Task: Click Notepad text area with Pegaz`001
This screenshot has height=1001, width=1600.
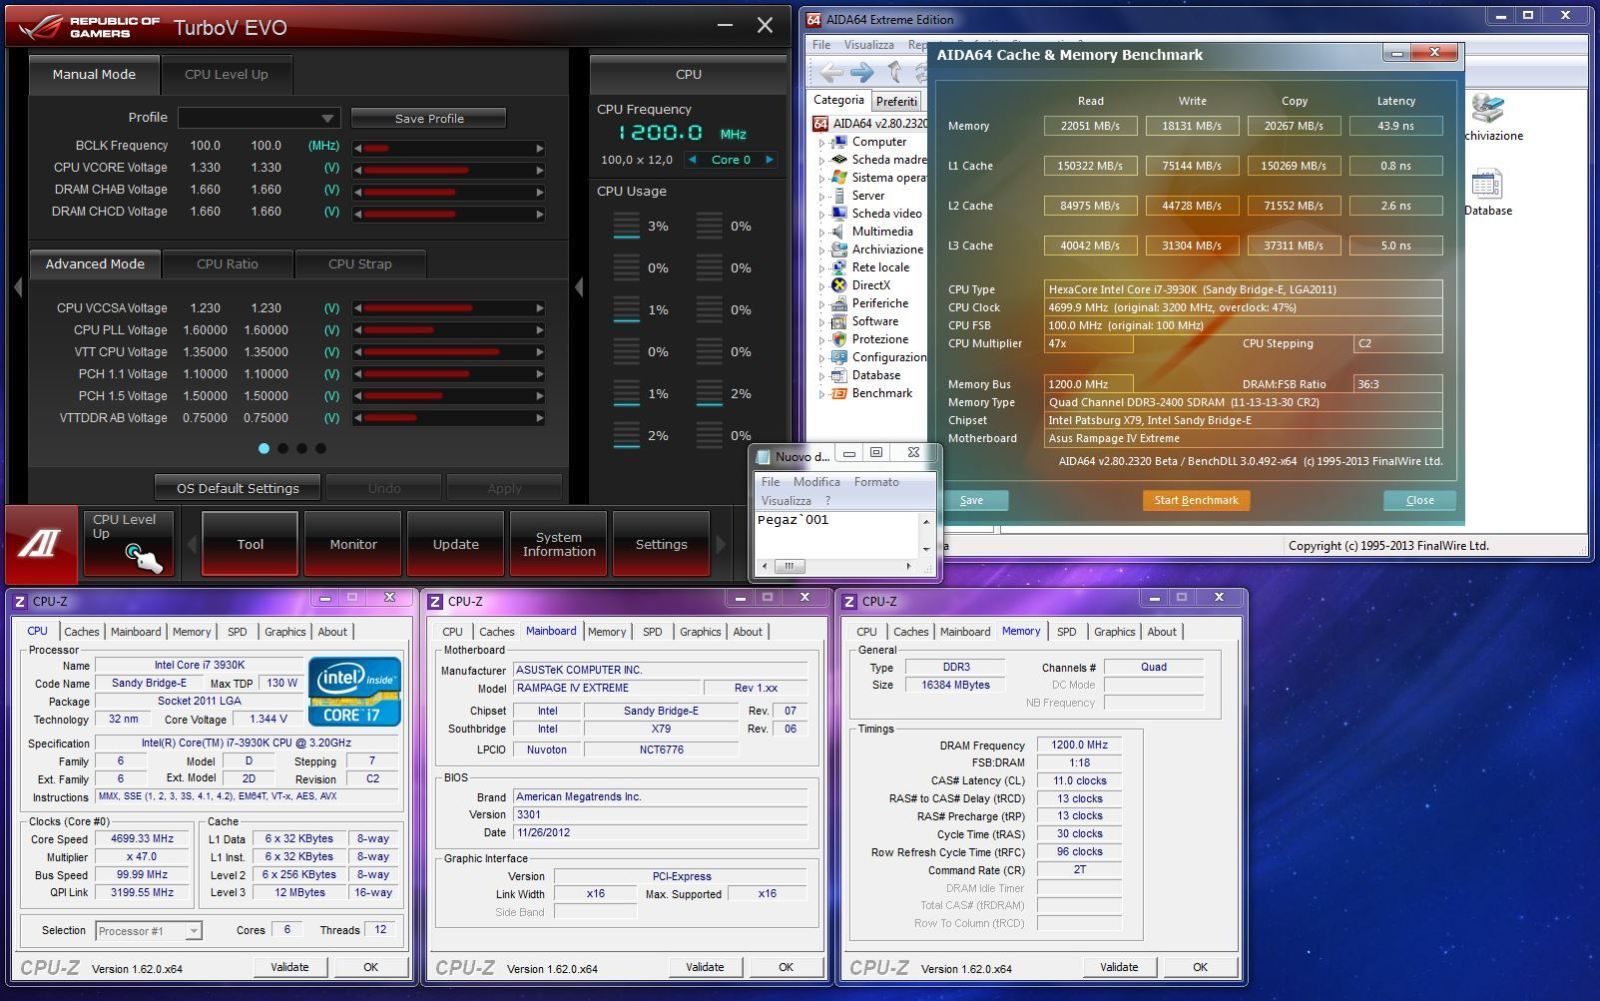Action: coord(838,534)
